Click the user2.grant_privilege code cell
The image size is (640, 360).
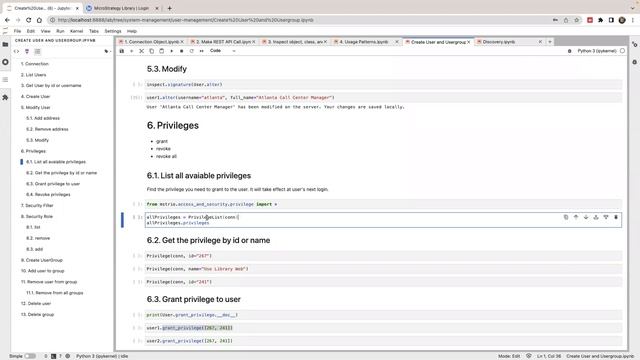[x=383, y=341]
